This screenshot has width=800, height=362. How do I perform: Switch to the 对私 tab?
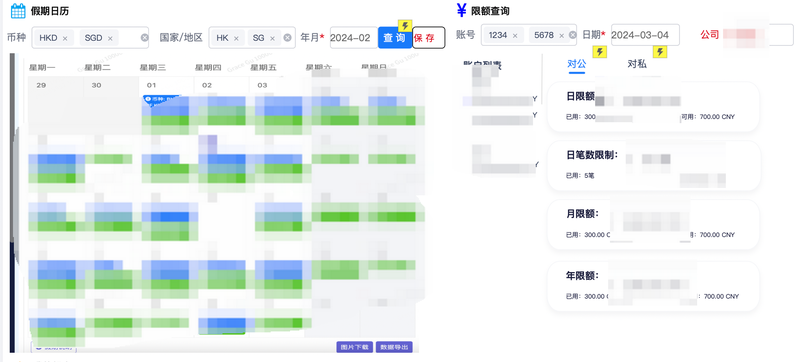tap(637, 64)
